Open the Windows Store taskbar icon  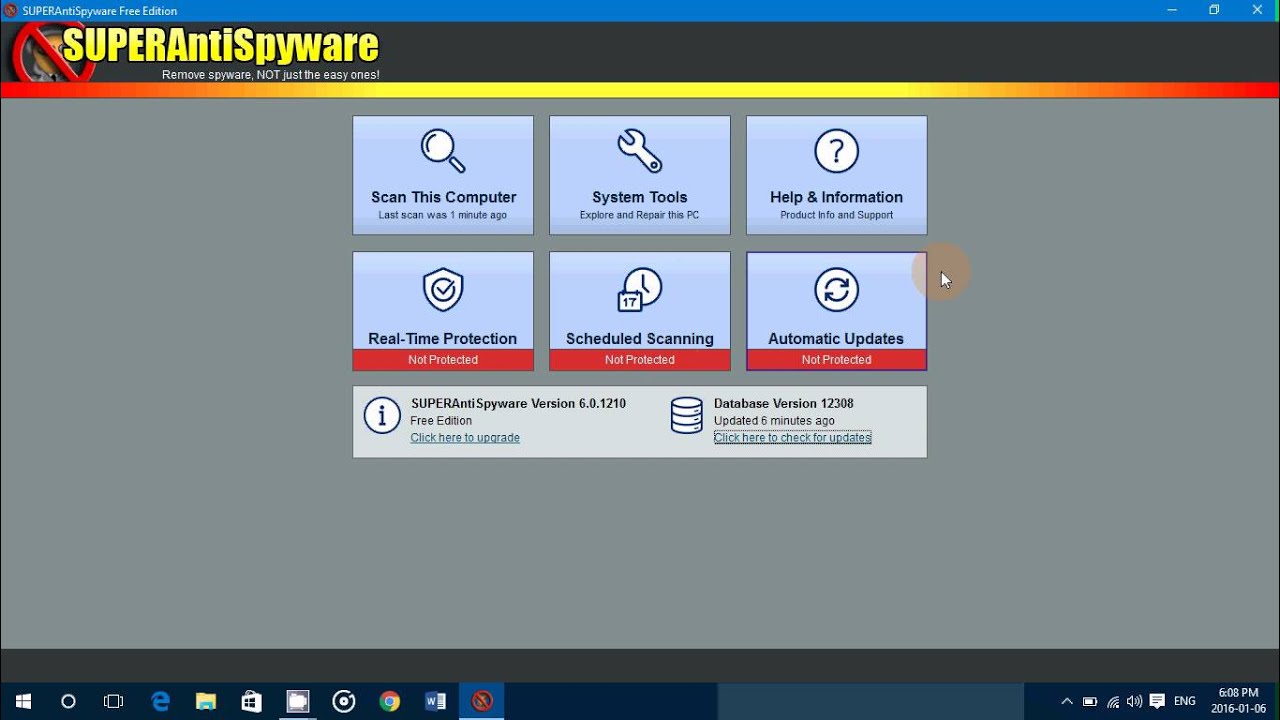pyautogui.click(x=252, y=702)
